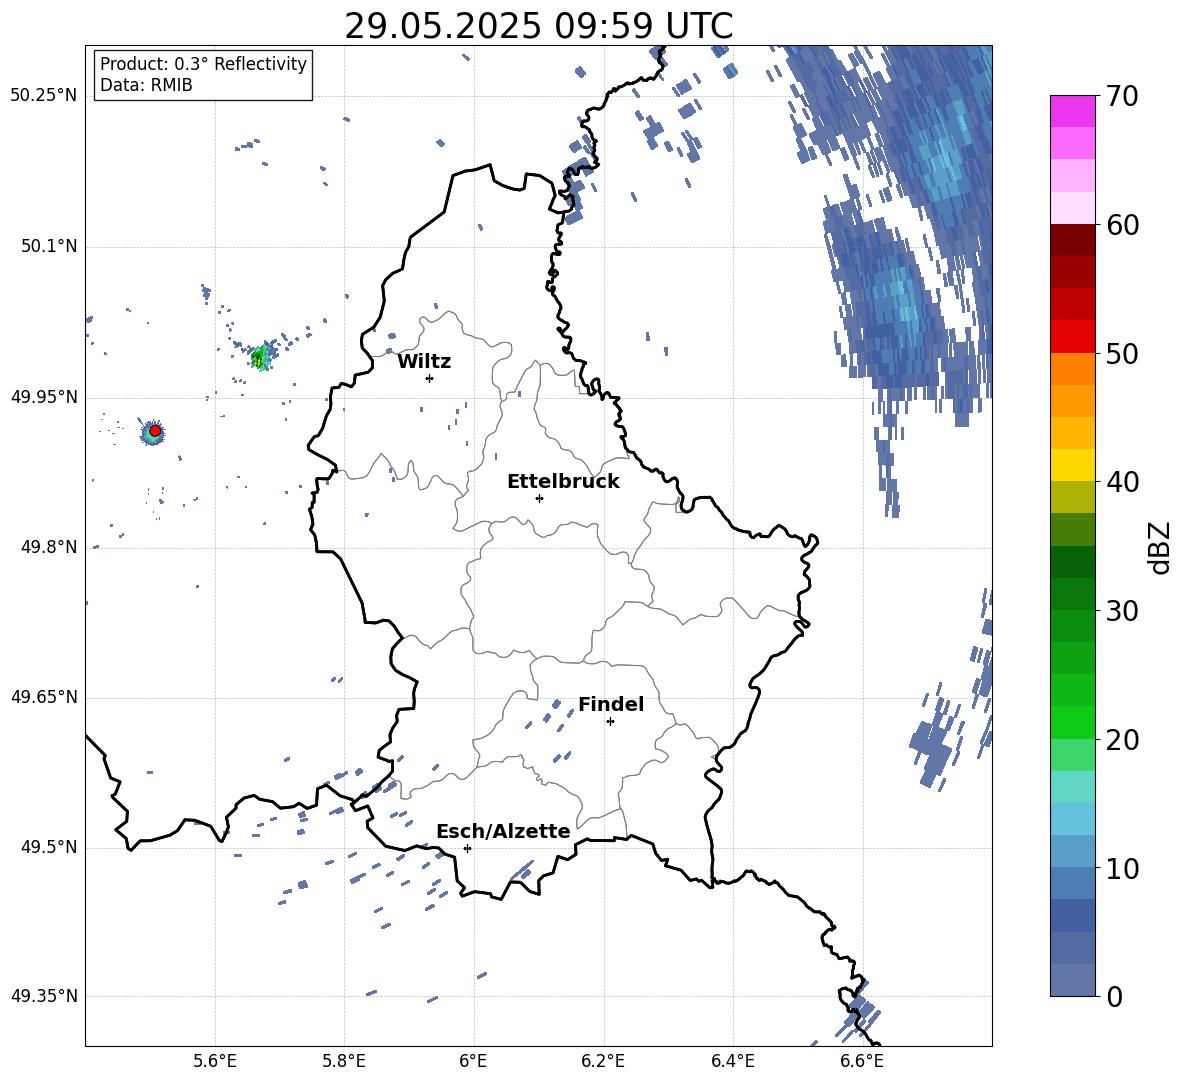Click the yellow colorbar swatch just above 40
1184x1081 pixels.
coord(1072,465)
